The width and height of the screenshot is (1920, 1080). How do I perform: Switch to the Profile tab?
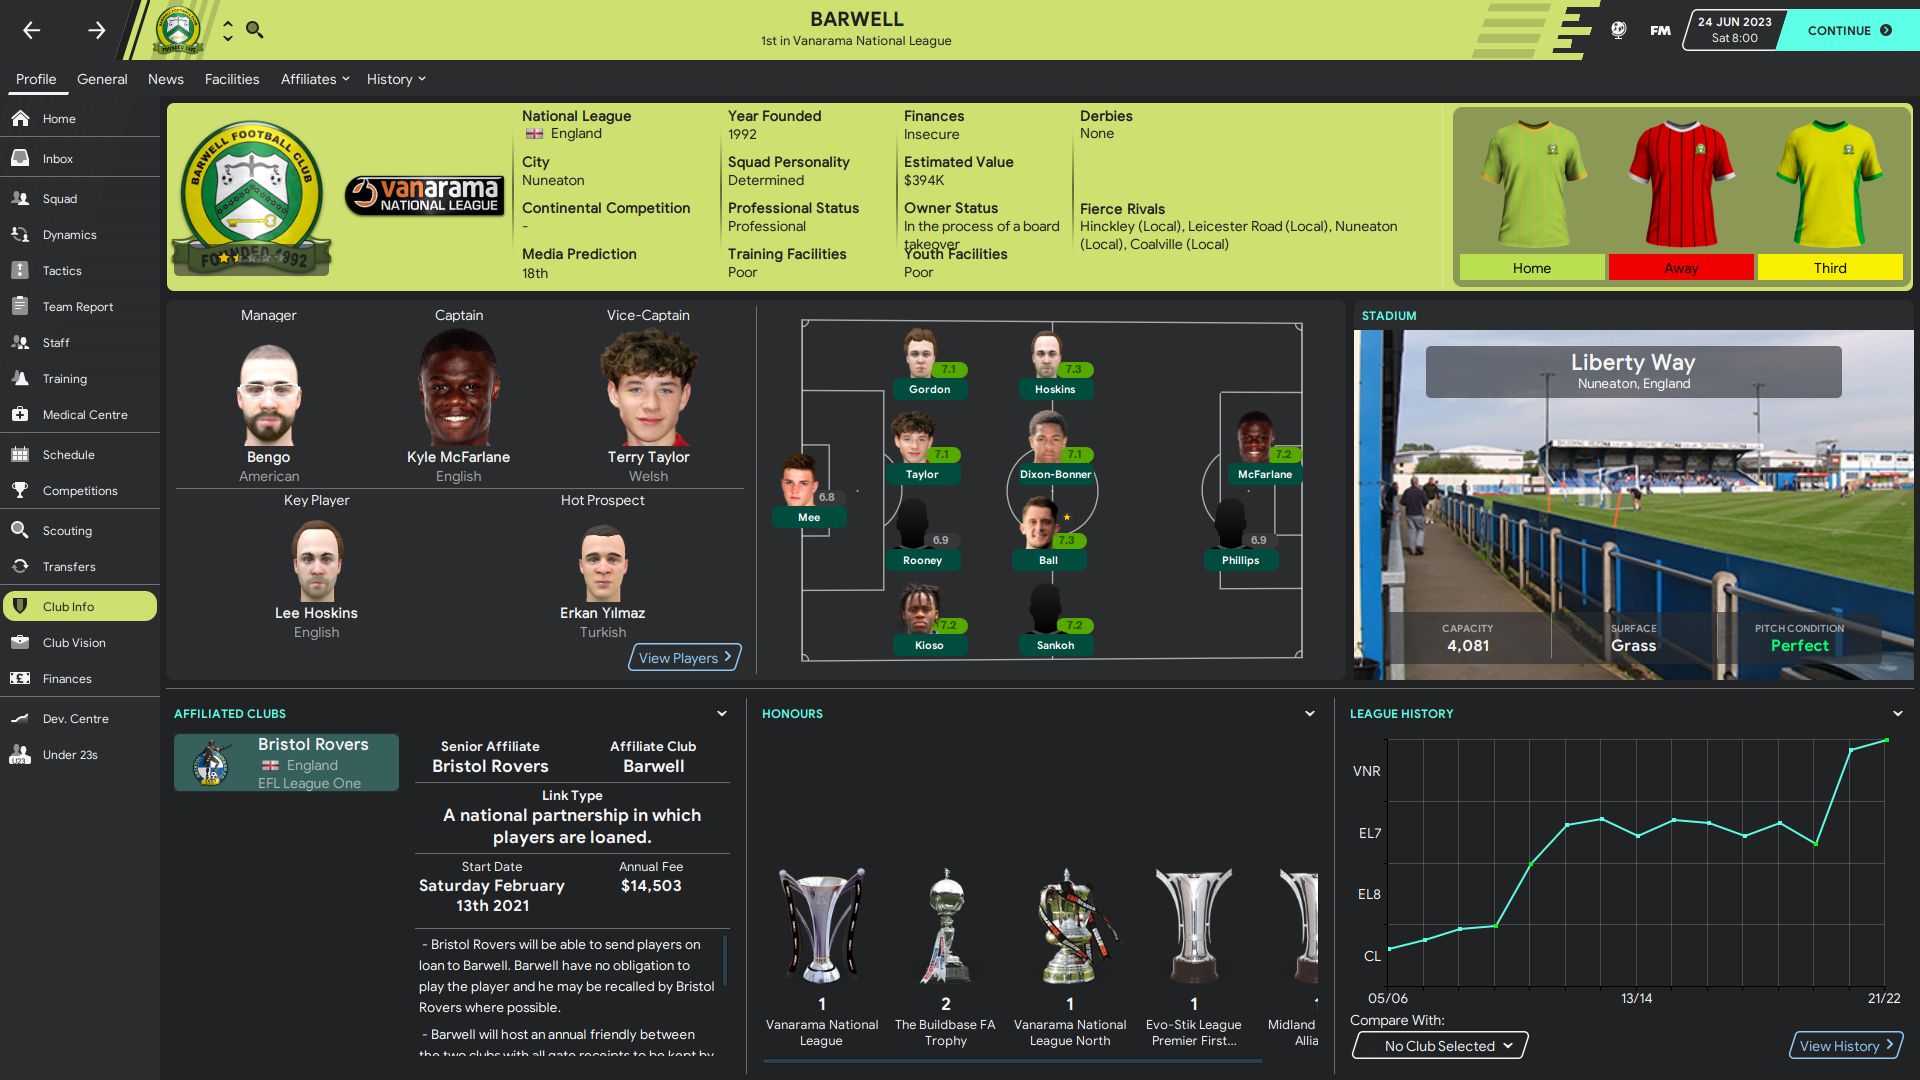(36, 79)
